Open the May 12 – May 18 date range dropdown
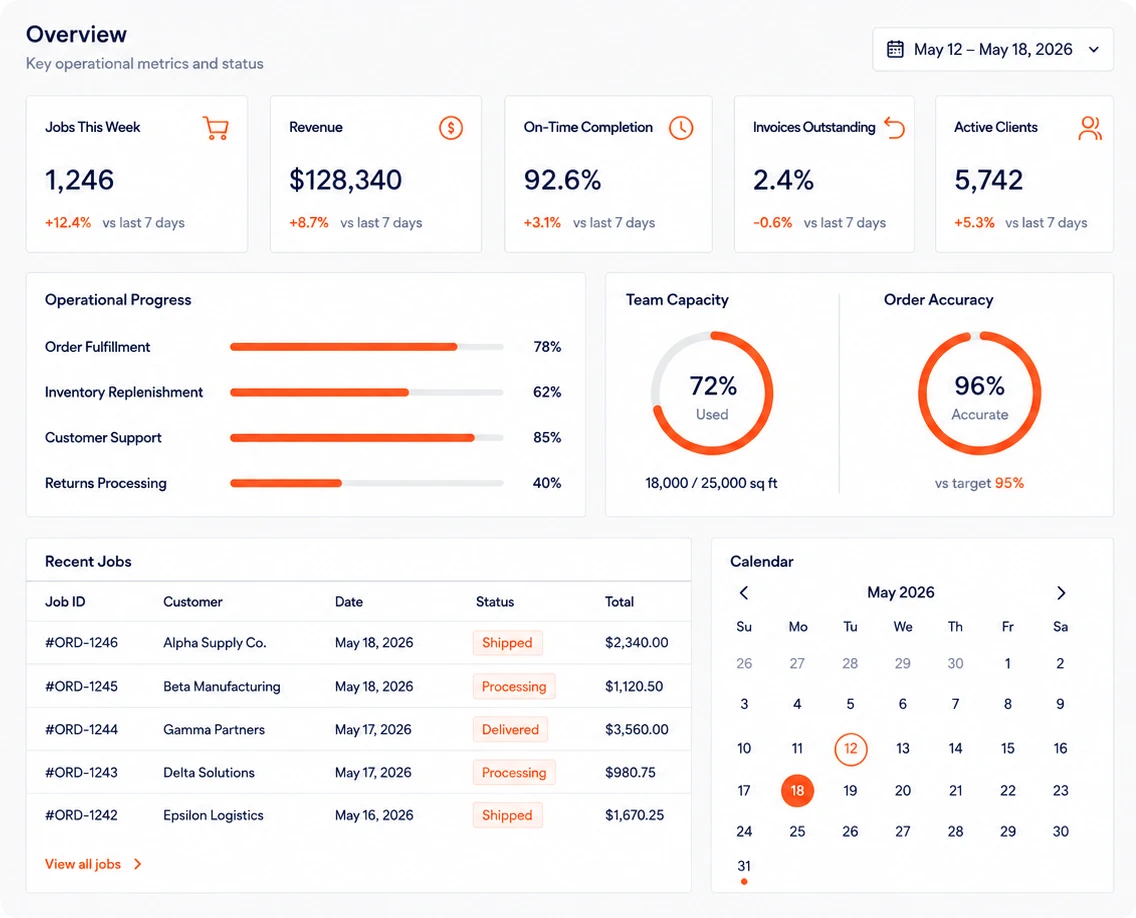1136x918 pixels. click(993, 49)
